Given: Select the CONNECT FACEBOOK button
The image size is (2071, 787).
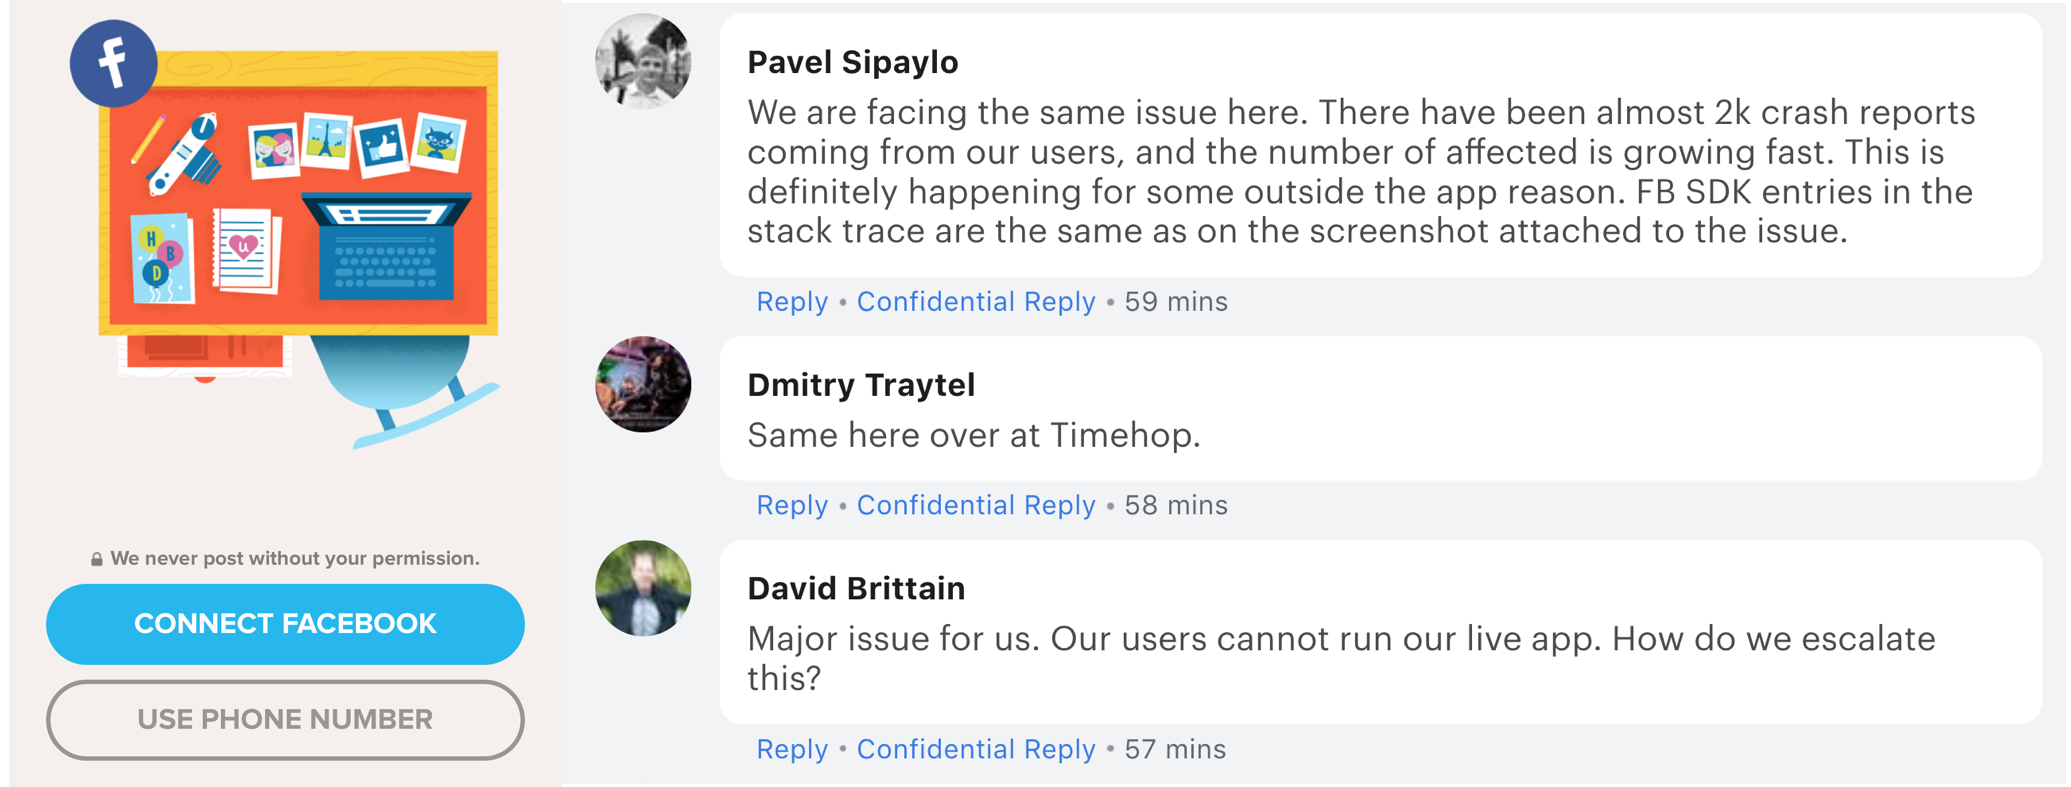Looking at the screenshot, I should point(285,623).
